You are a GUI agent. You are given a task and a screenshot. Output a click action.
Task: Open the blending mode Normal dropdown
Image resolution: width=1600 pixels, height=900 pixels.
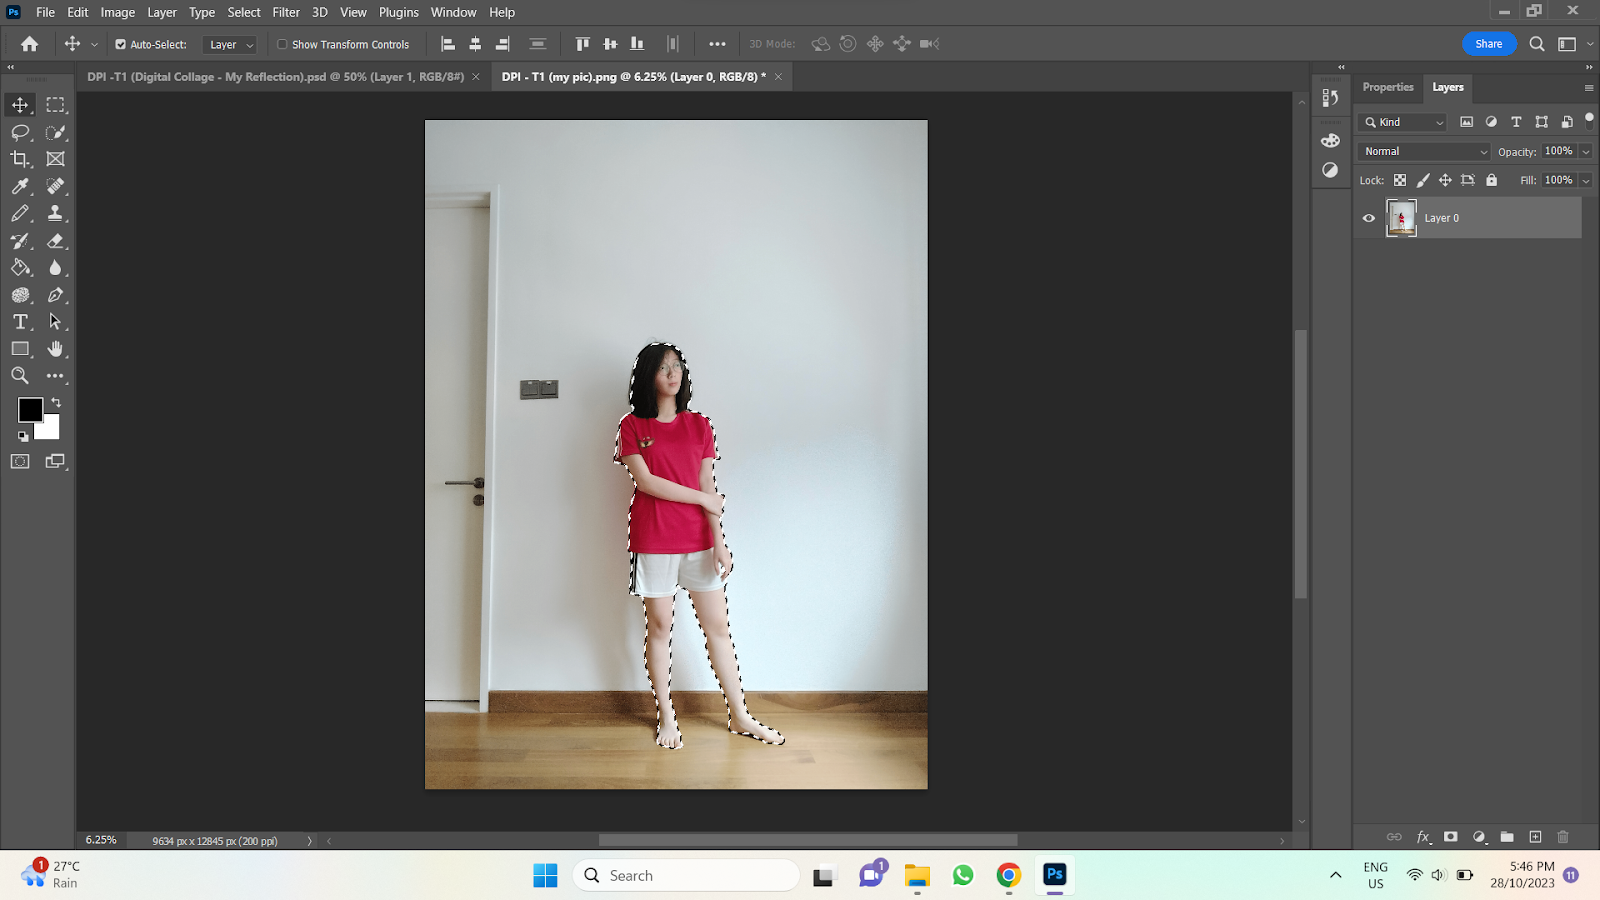(1424, 151)
